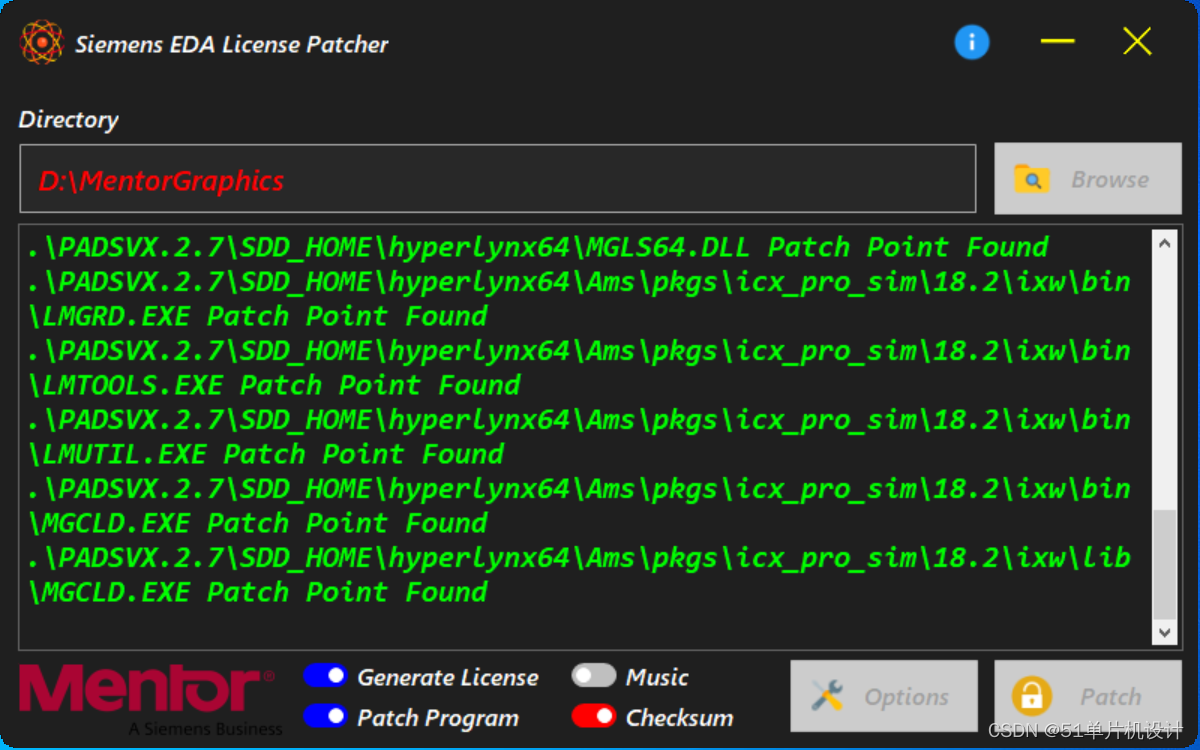Click the Browse folder button
1200x750 pixels.
(1088, 179)
